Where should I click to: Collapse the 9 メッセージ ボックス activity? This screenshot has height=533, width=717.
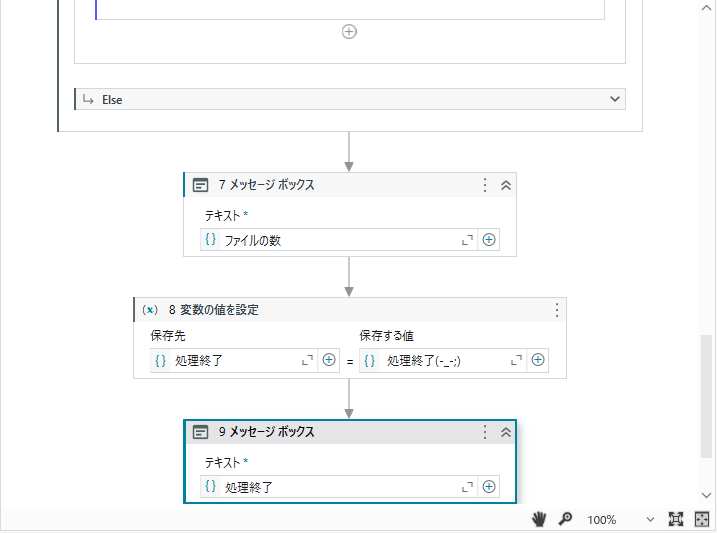click(506, 432)
